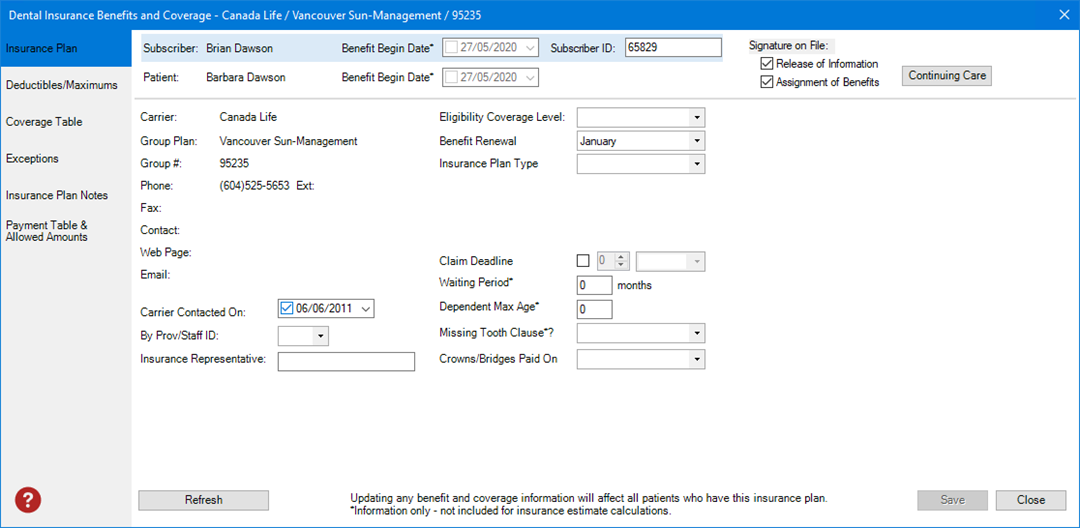Switch to Deductibles/Maximums tab
Screen dimensions: 1080x528
[x=62, y=86]
